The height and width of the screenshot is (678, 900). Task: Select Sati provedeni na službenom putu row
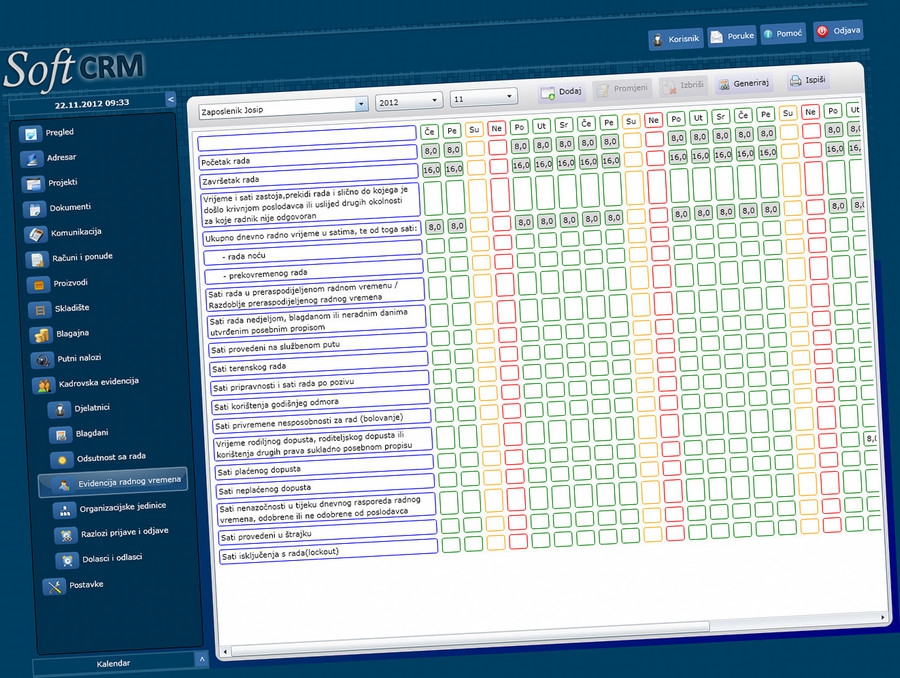[319, 344]
